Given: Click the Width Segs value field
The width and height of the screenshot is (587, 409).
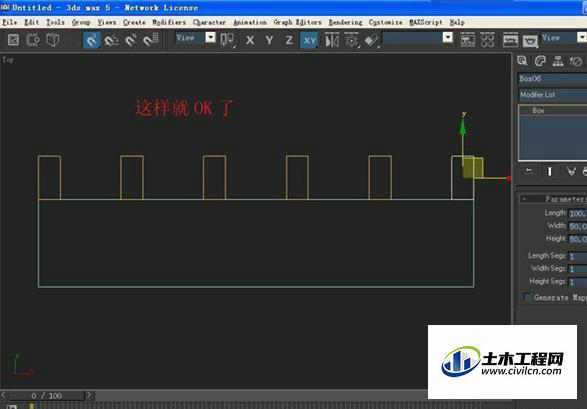Looking at the screenshot, I should [x=578, y=269].
